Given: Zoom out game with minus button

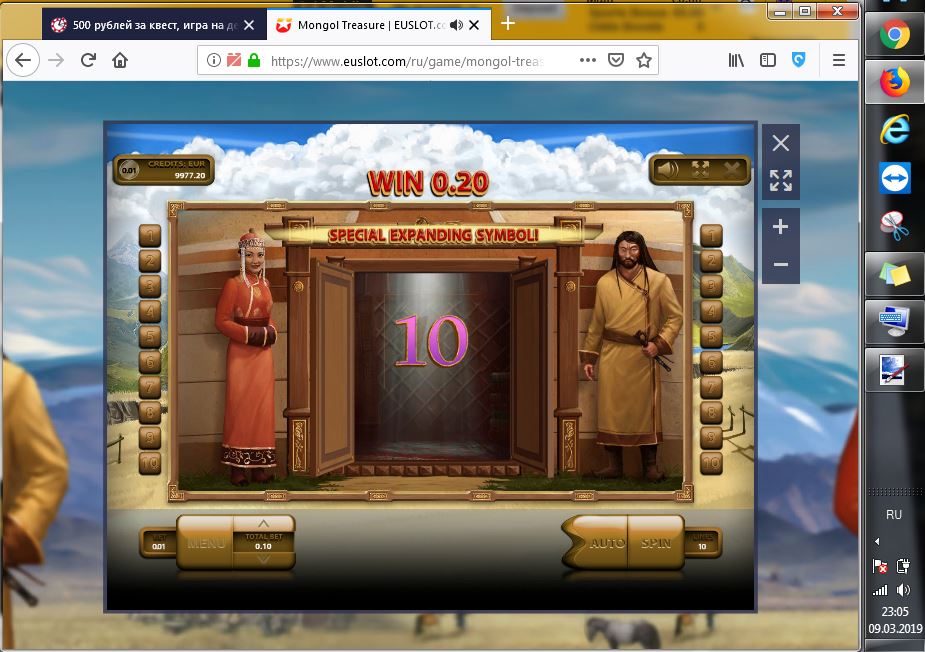Looking at the screenshot, I should pos(781,265).
